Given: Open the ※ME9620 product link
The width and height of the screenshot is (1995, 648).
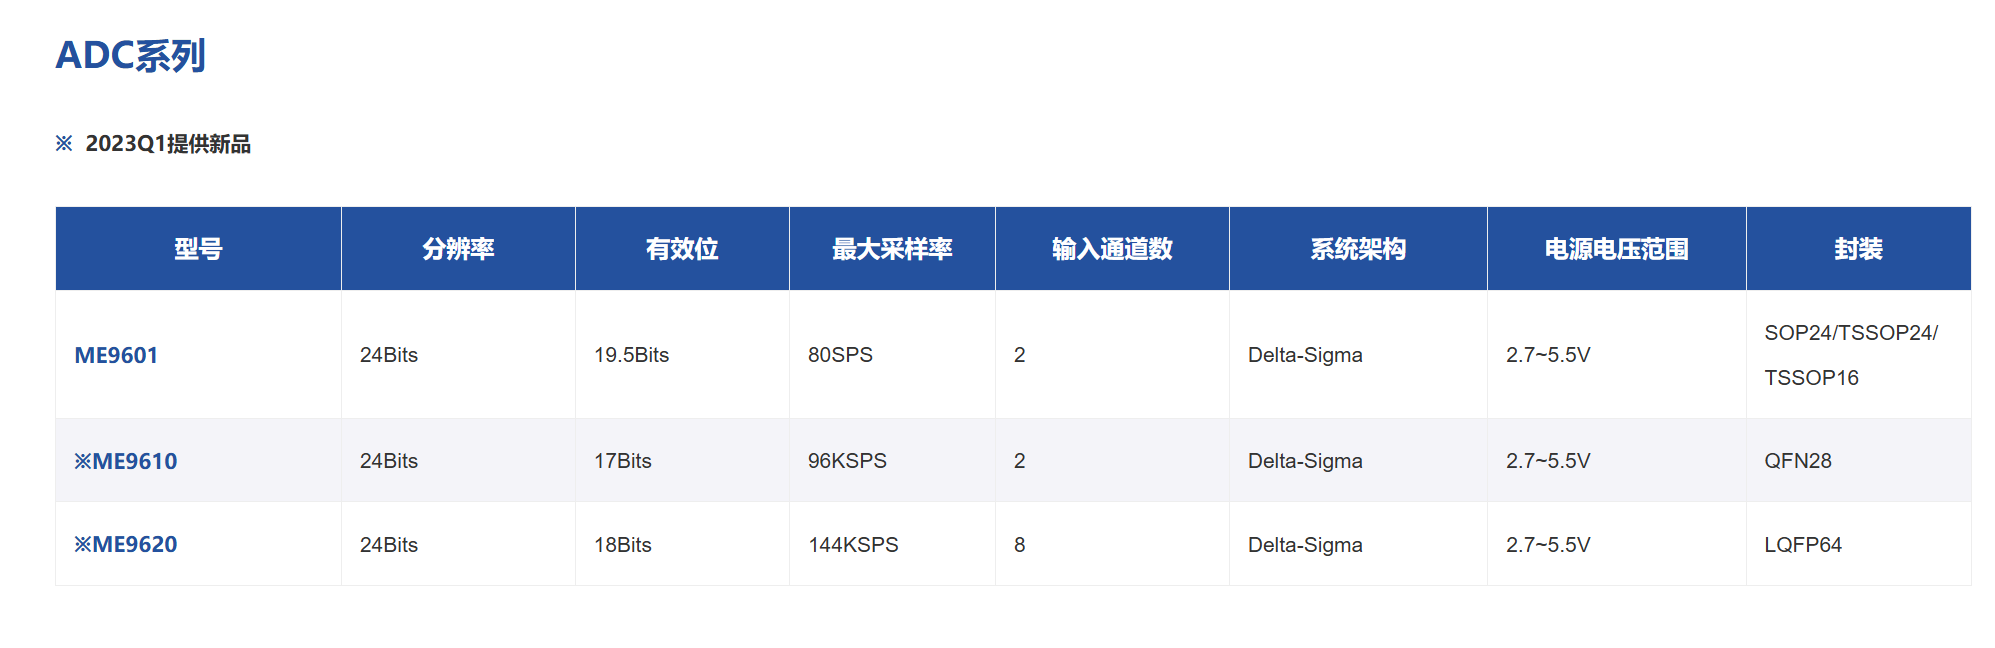Looking at the screenshot, I should 126,544.
